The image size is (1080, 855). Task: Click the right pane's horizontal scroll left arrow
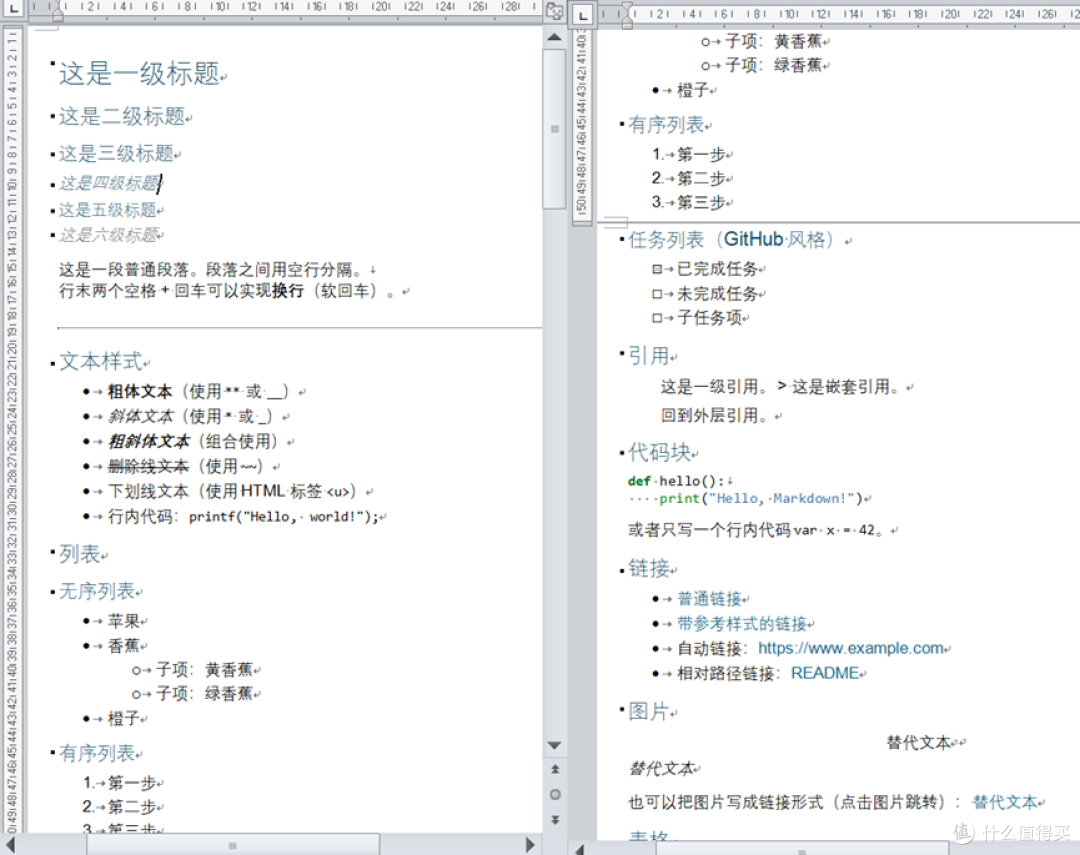click(x=580, y=849)
